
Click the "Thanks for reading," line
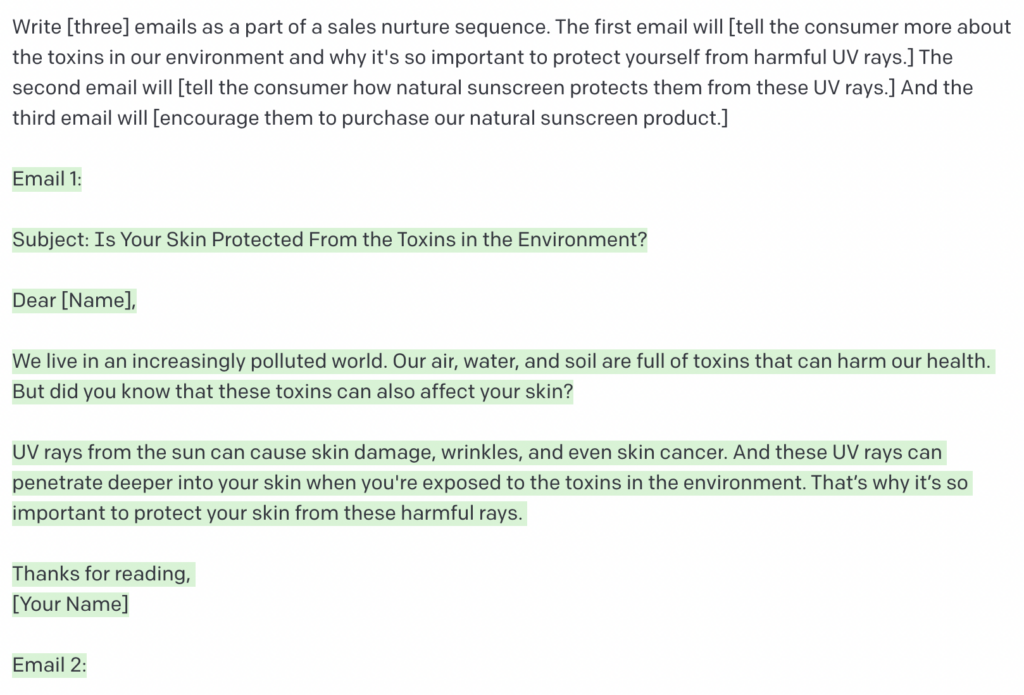(102, 574)
